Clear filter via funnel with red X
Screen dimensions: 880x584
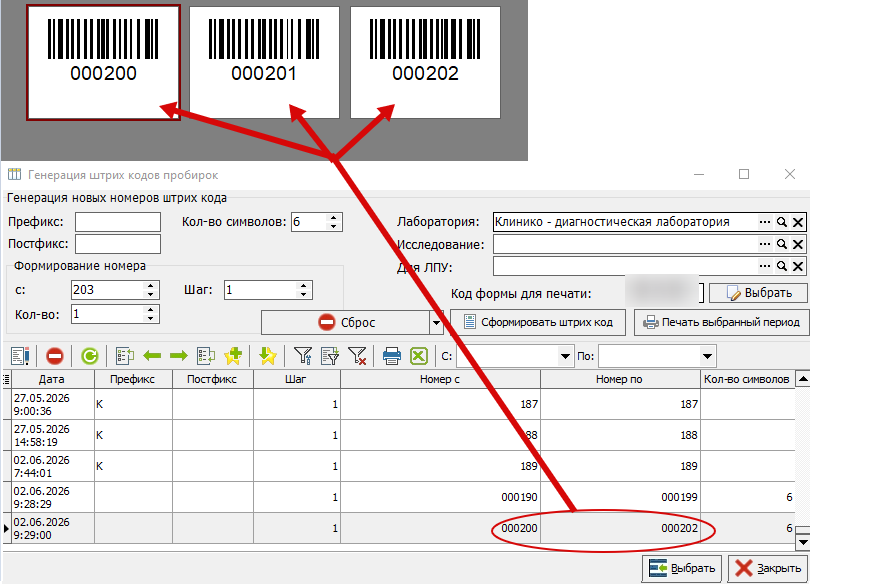click(357, 356)
